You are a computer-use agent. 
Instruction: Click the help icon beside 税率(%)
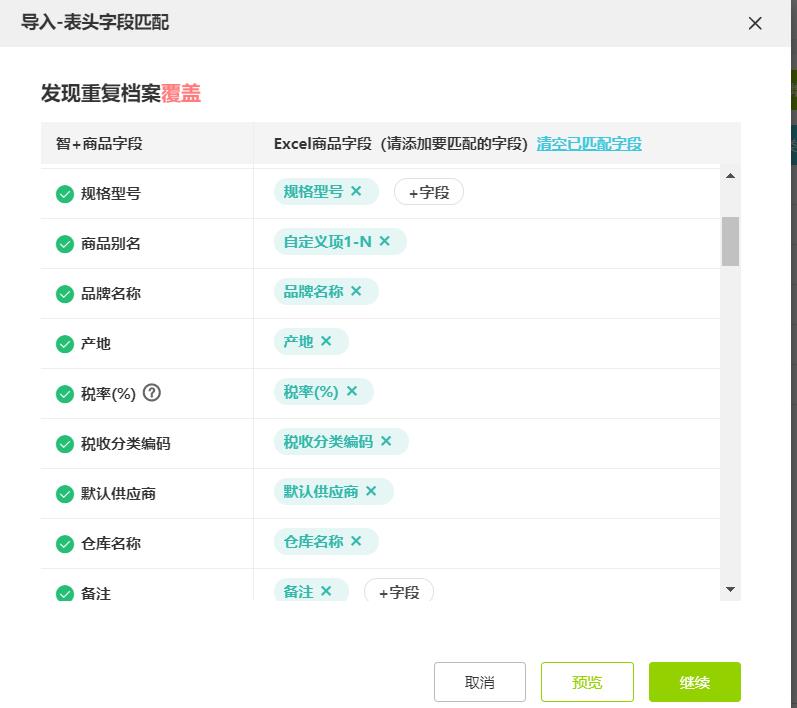152,393
